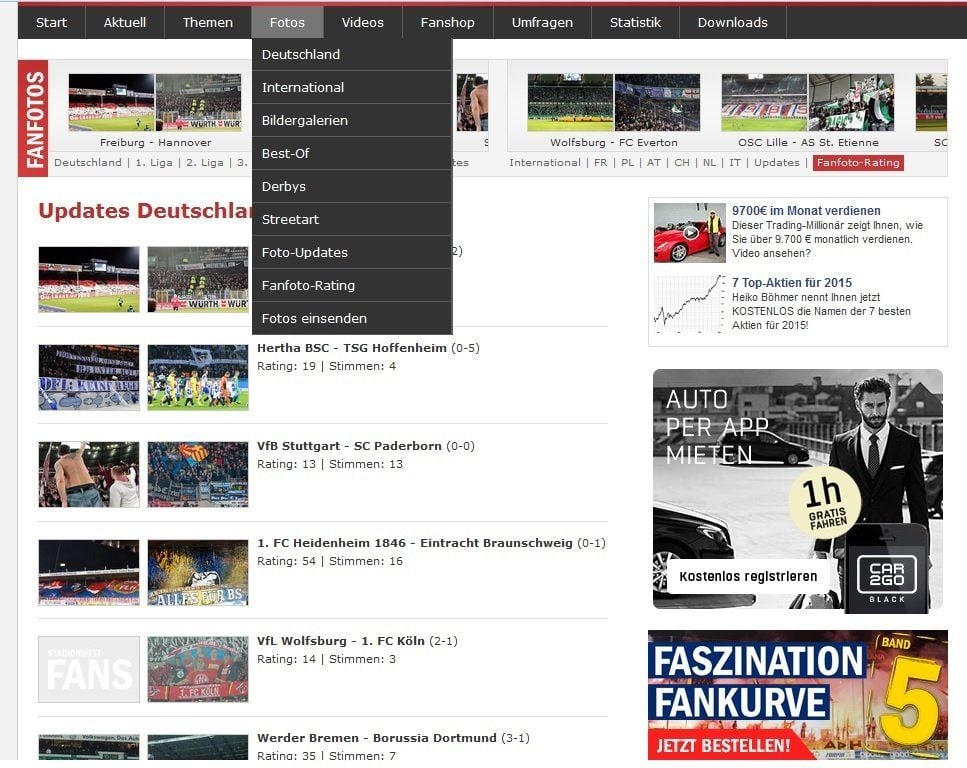This screenshot has height=768, width=967.
Task: Click the Stuttgart flag-waving crowd thumbnail
Action: pyautogui.click(x=198, y=474)
